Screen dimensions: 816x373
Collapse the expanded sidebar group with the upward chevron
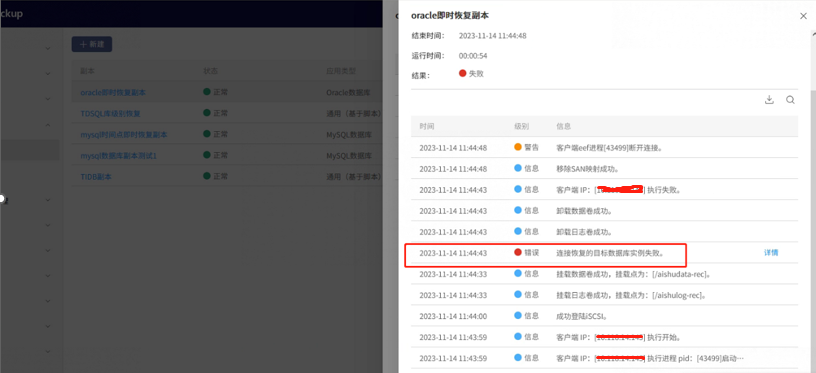point(48,125)
